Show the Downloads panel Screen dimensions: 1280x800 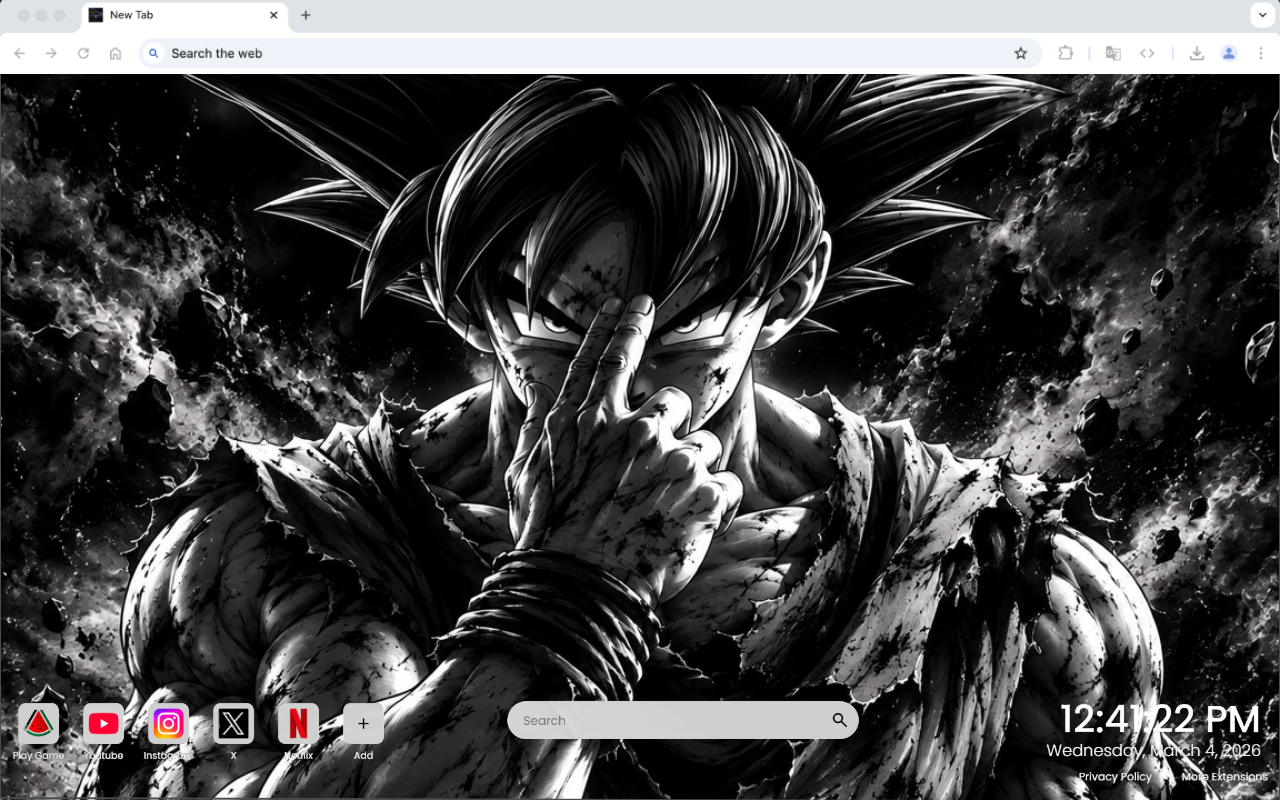coord(1196,53)
